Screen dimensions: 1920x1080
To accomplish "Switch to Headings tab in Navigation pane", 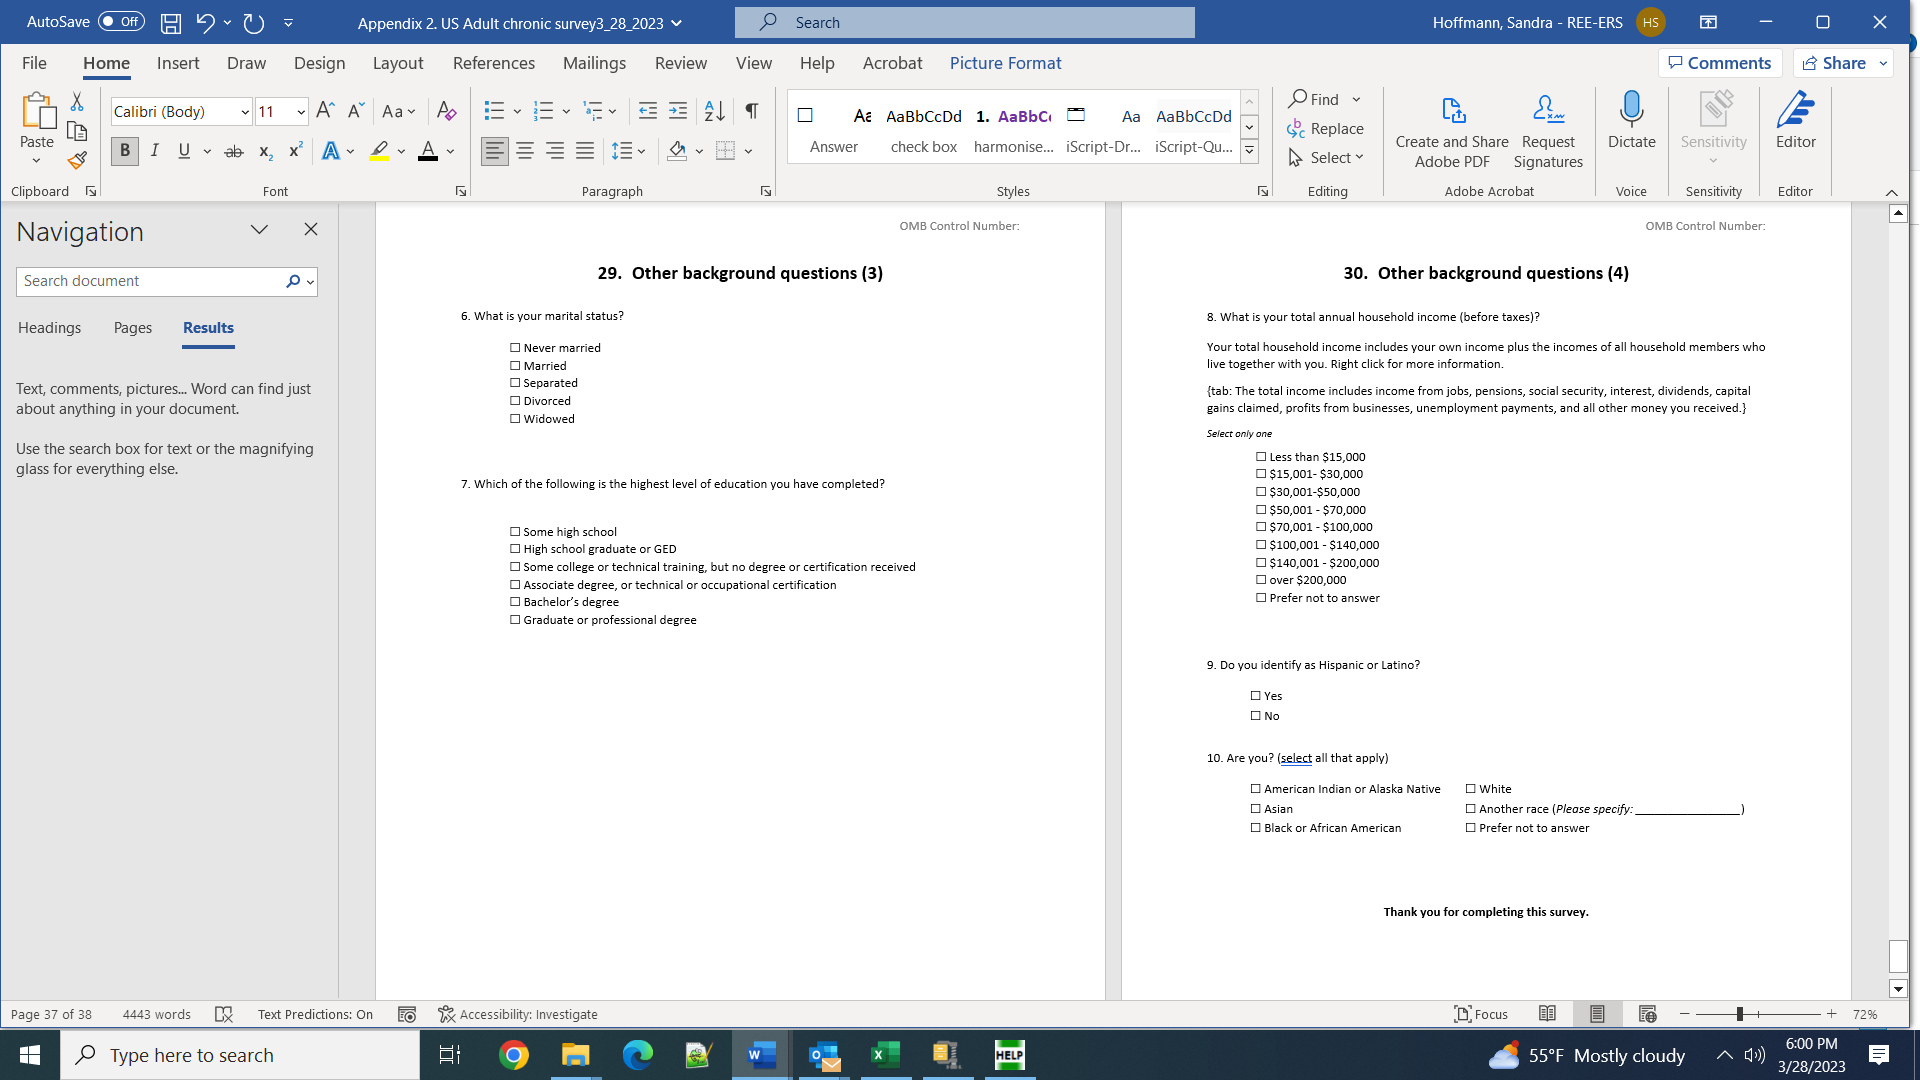I will (49, 328).
